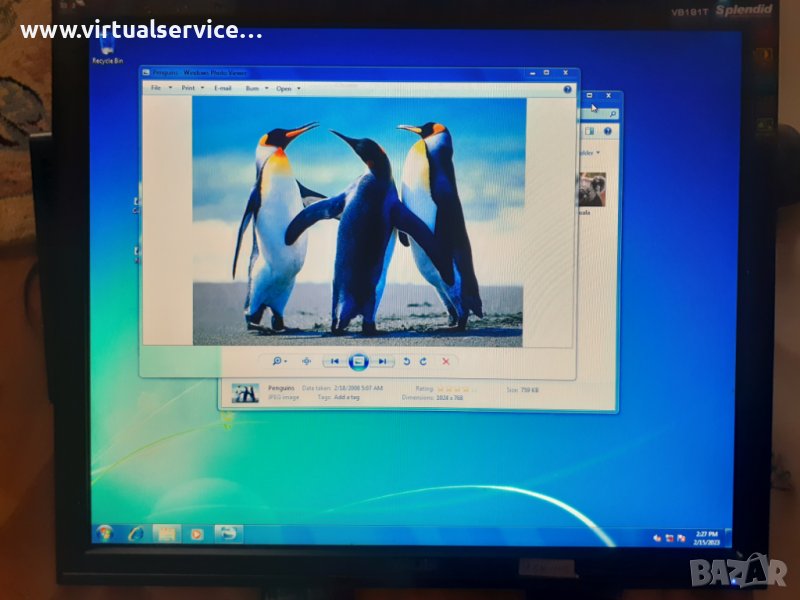800x600 pixels.
Task: Rotate the image clockwise
Action: click(423, 361)
